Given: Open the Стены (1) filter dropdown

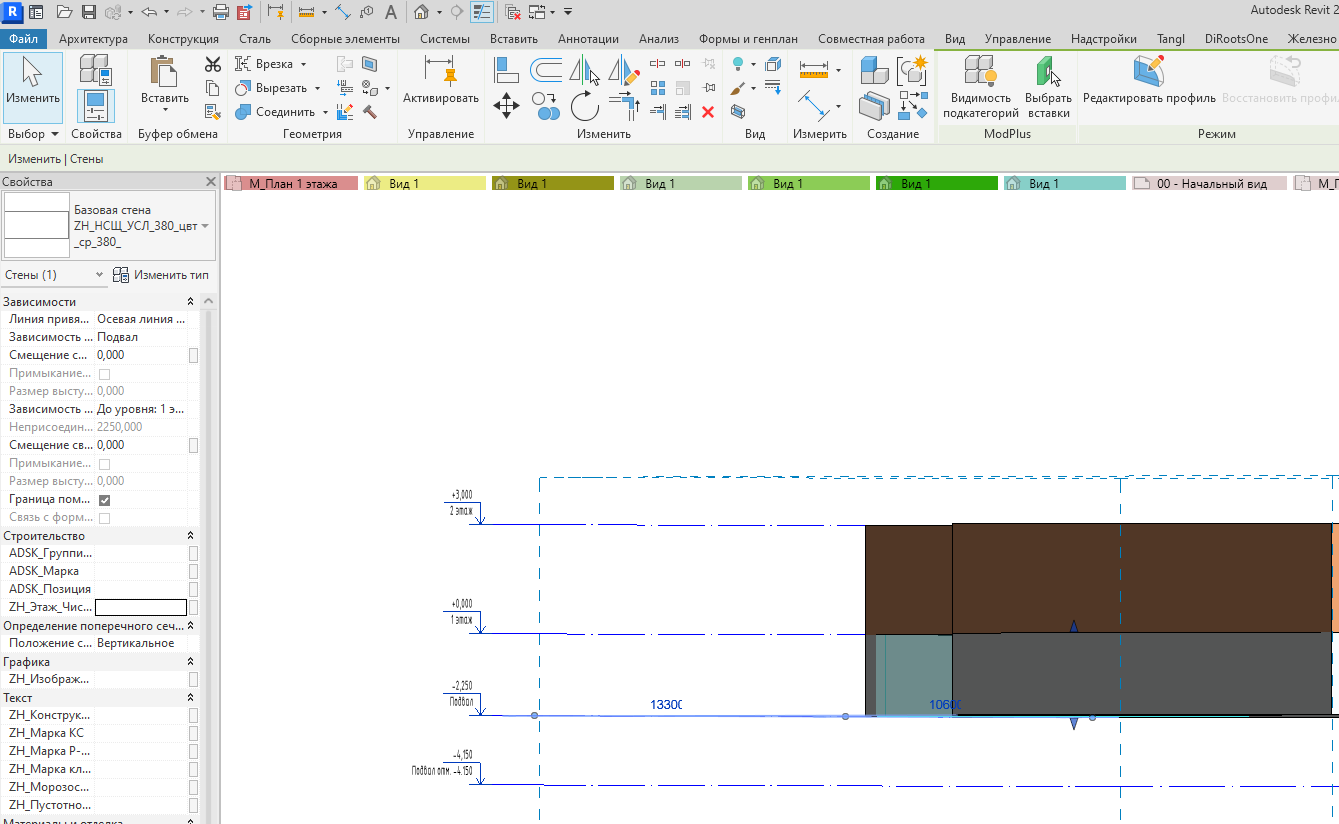Looking at the screenshot, I should click(x=99, y=275).
